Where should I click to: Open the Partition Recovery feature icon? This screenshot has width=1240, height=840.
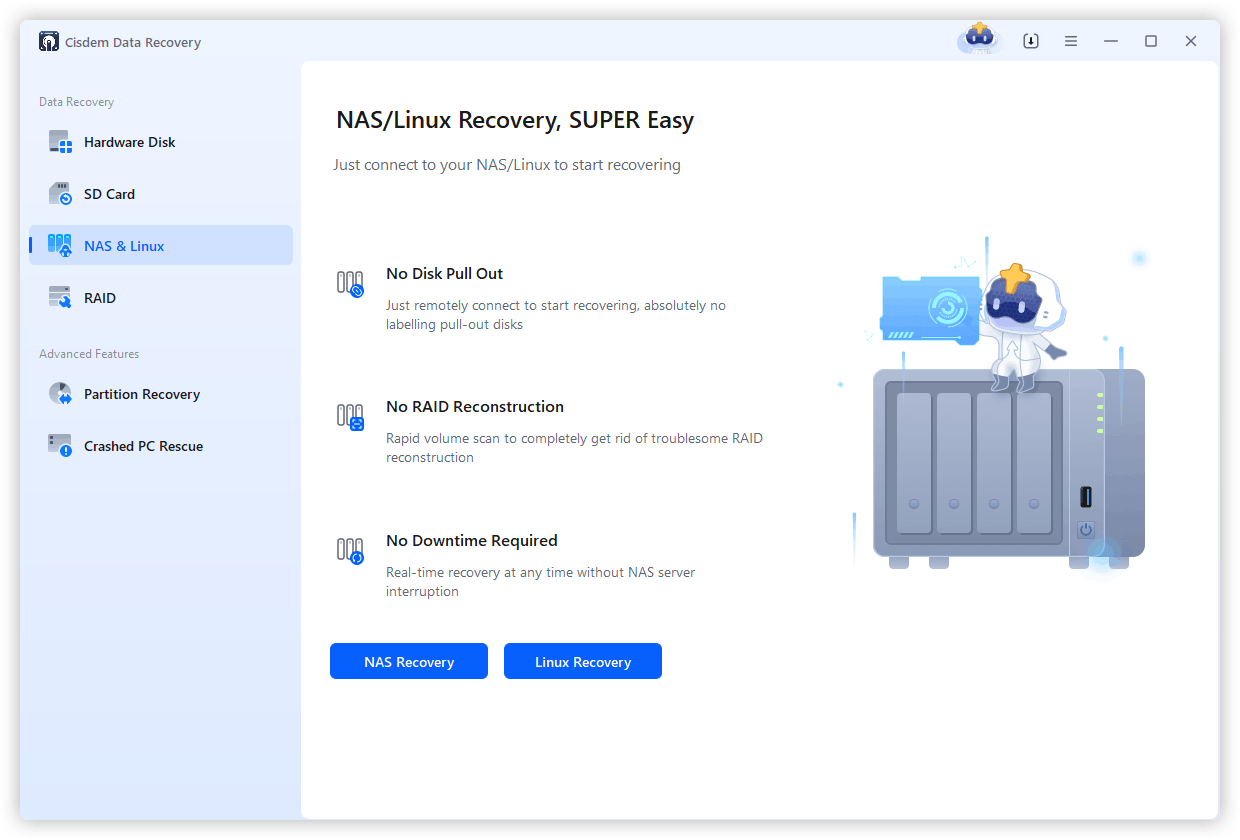point(59,394)
